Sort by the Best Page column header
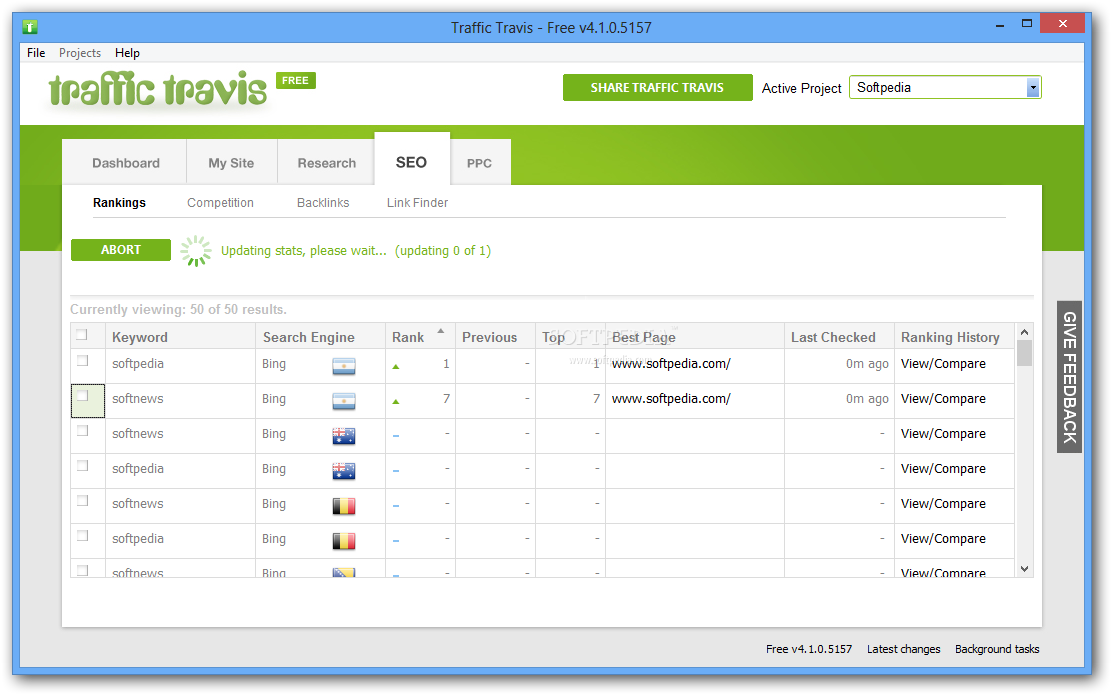Image resolution: width=1112 pixels, height=695 pixels. pos(695,337)
